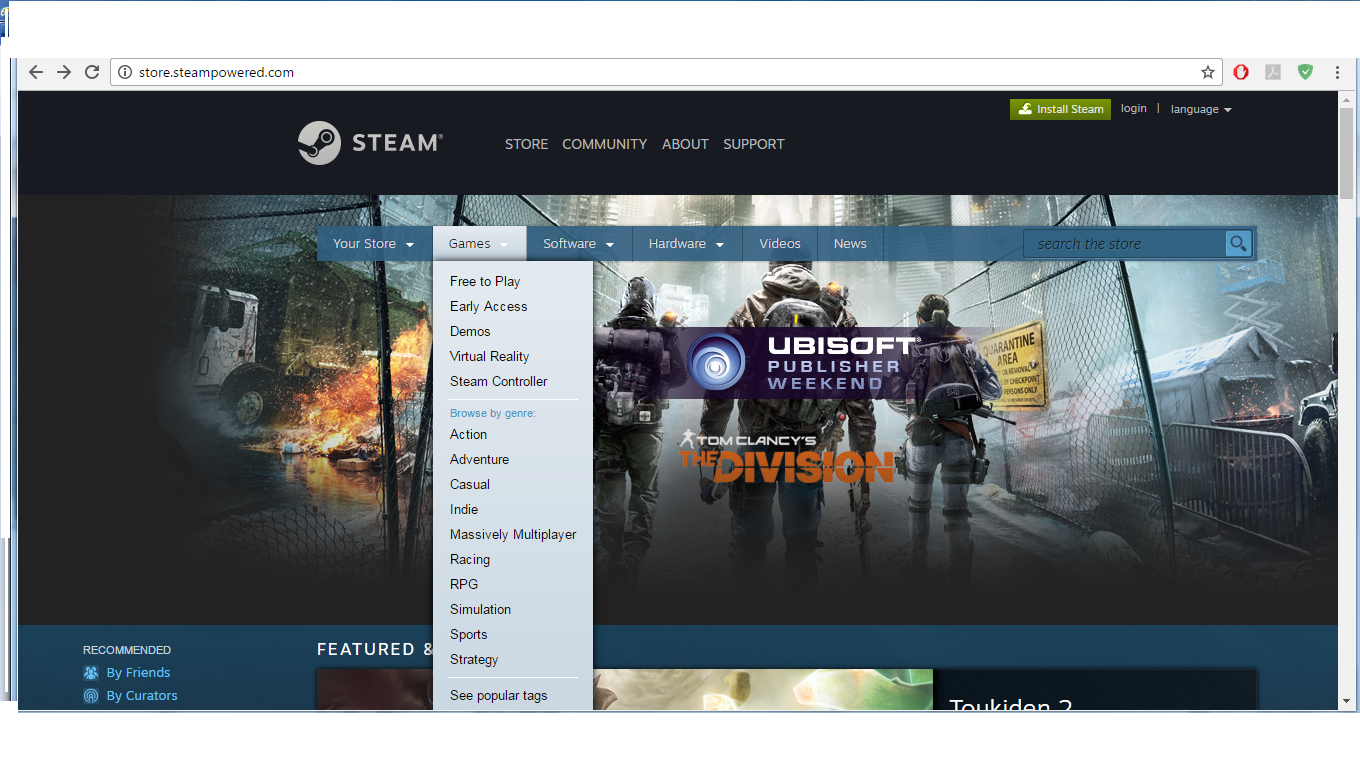Image resolution: width=1360 pixels, height=768 pixels.
Task: Browse the Strategy genre
Action: (474, 659)
